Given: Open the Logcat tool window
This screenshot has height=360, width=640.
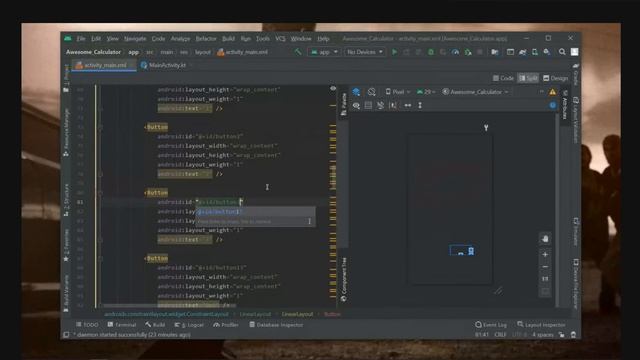Looking at the screenshot, I should [x=189, y=325].
